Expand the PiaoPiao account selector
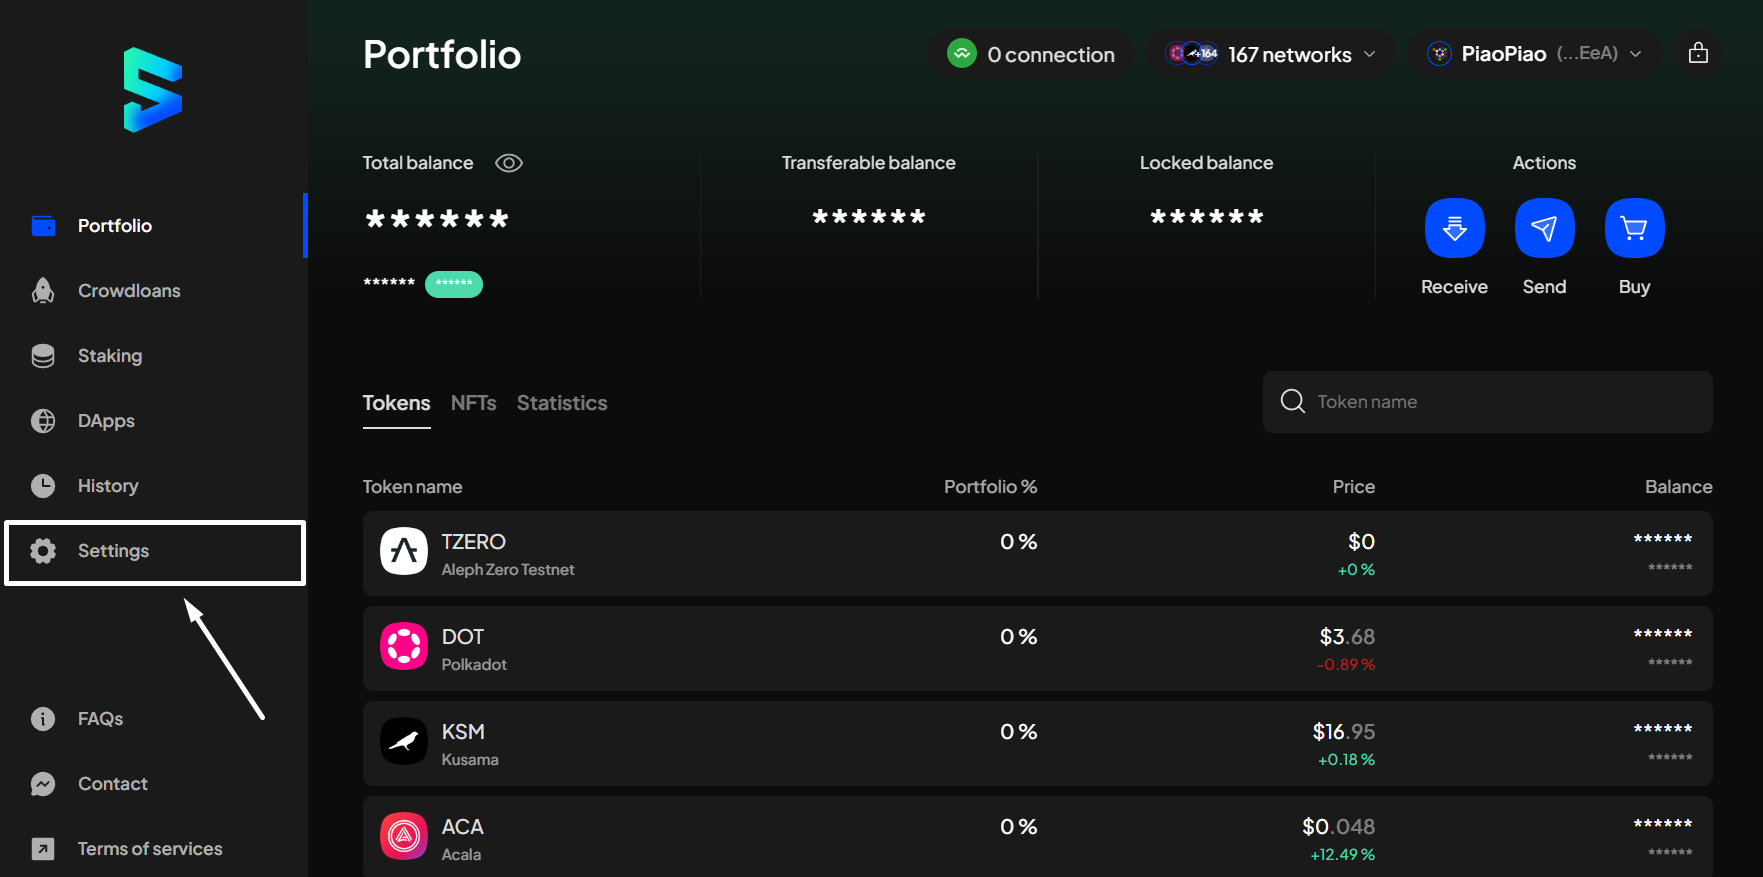Screen dimensions: 1763x877 coord(1535,54)
